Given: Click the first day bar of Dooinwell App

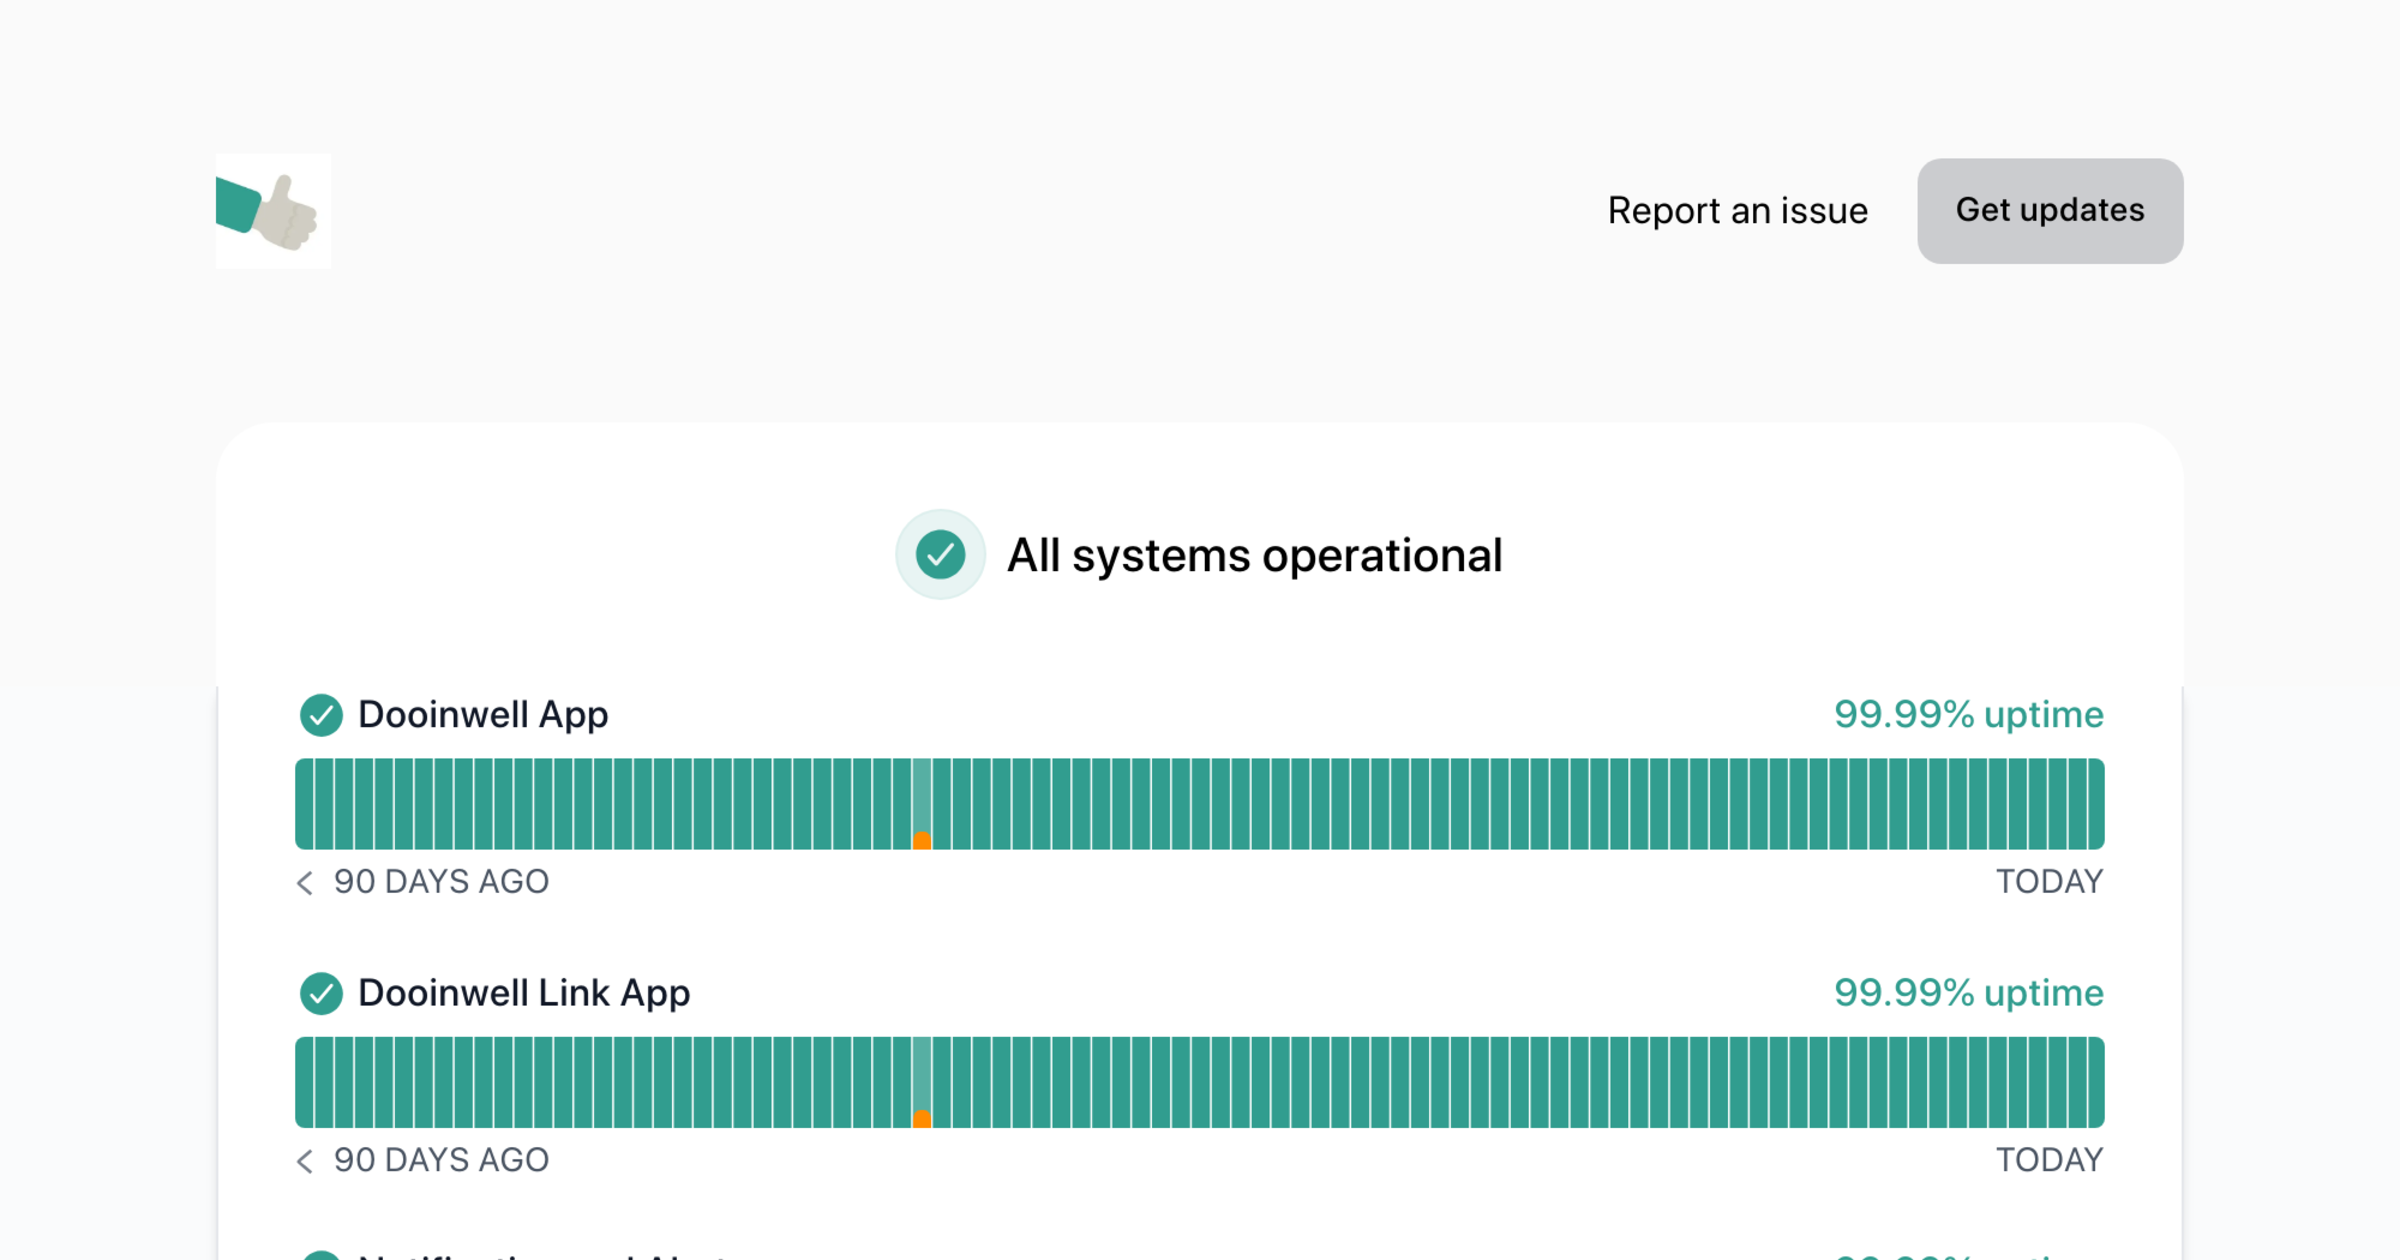Looking at the screenshot, I should 304,803.
